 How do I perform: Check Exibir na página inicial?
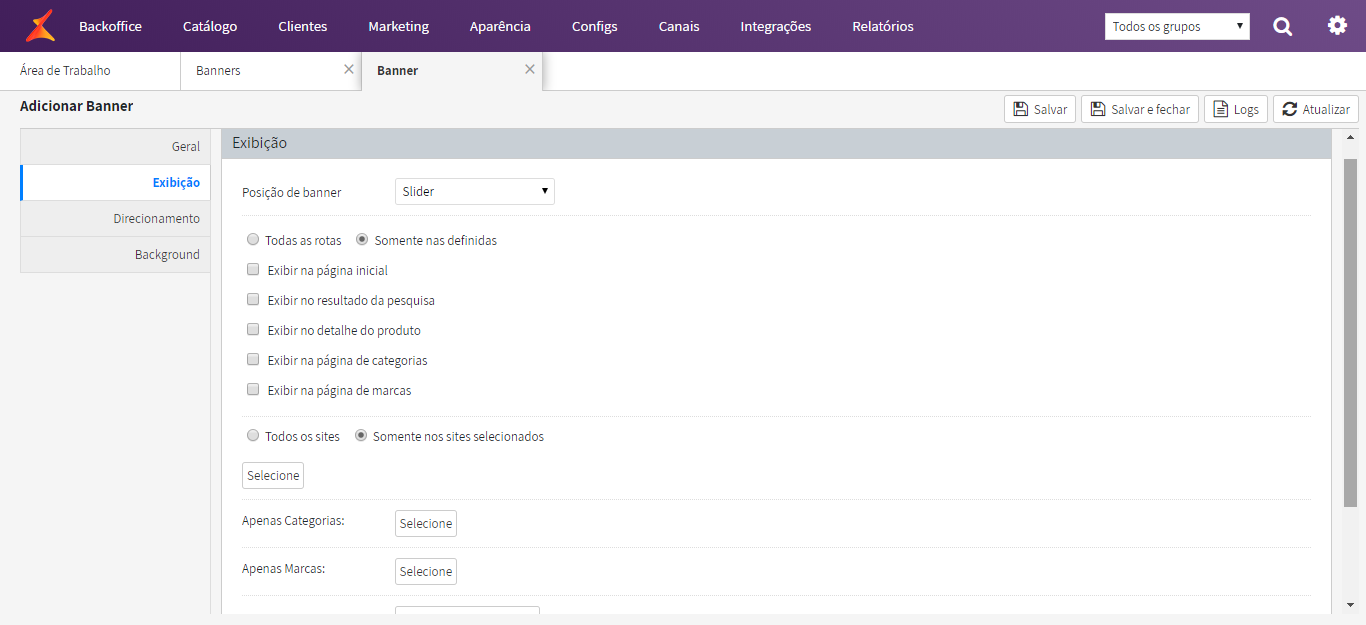coord(253,270)
